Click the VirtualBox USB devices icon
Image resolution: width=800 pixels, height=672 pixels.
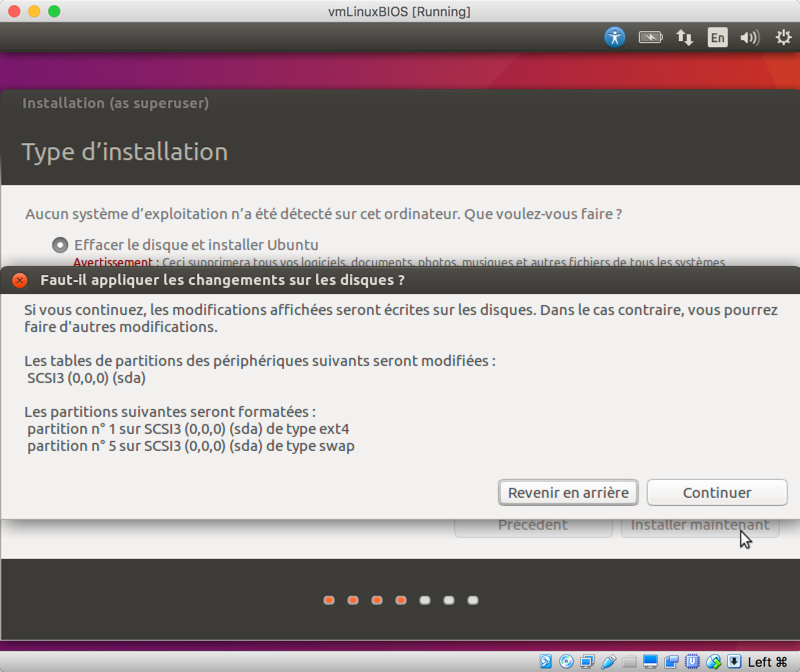tap(608, 662)
